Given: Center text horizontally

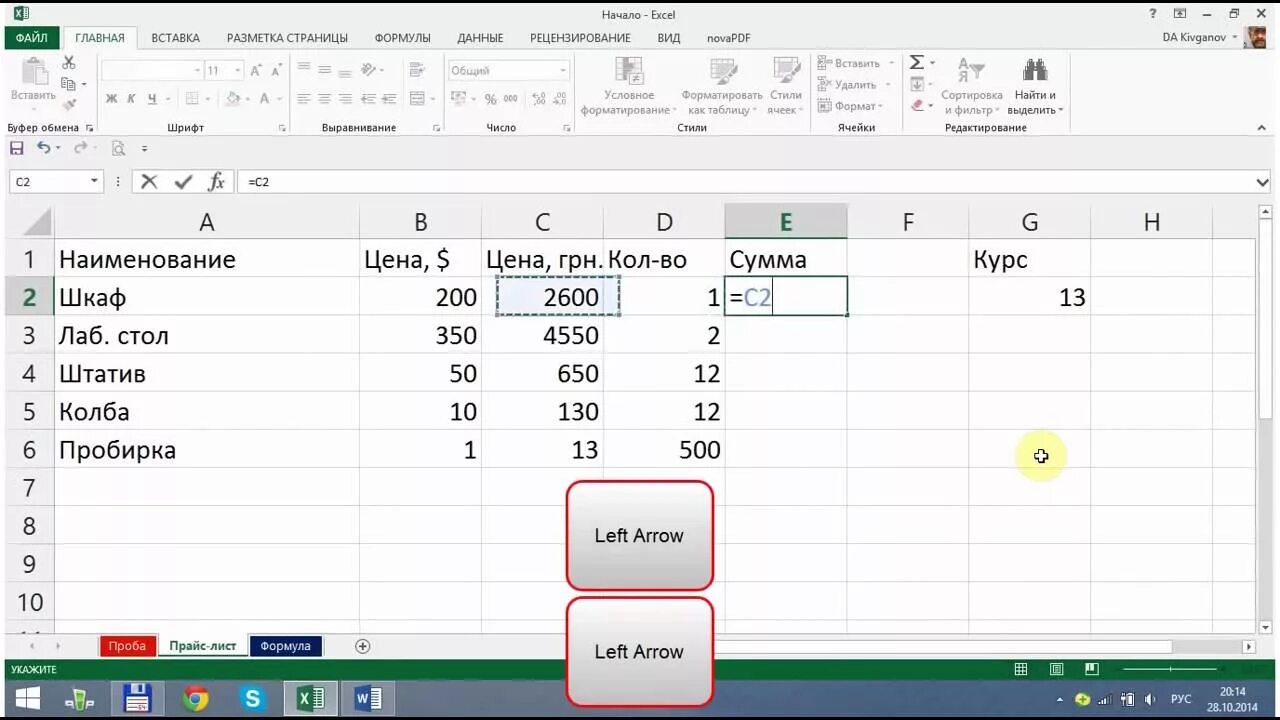Looking at the screenshot, I should (x=324, y=99).
